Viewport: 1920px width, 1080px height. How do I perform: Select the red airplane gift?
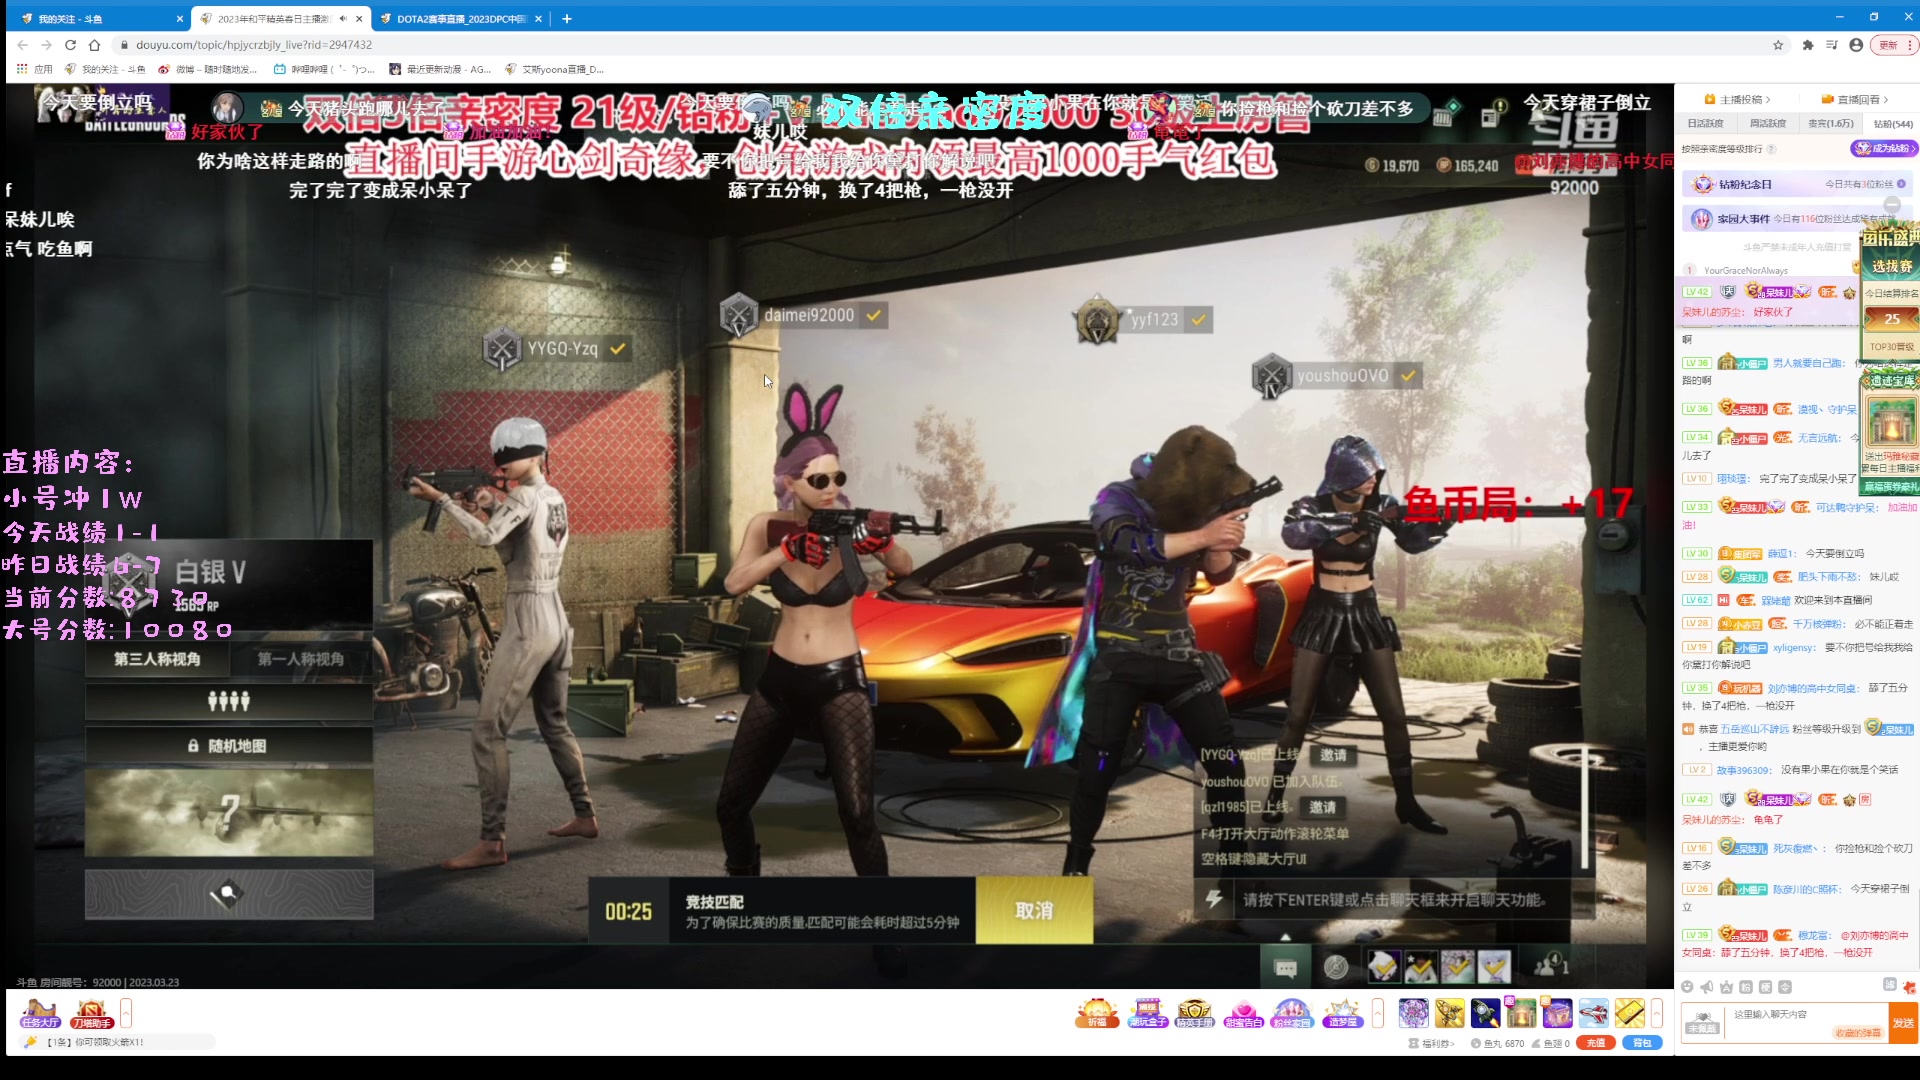(x=1593, y=1013)
